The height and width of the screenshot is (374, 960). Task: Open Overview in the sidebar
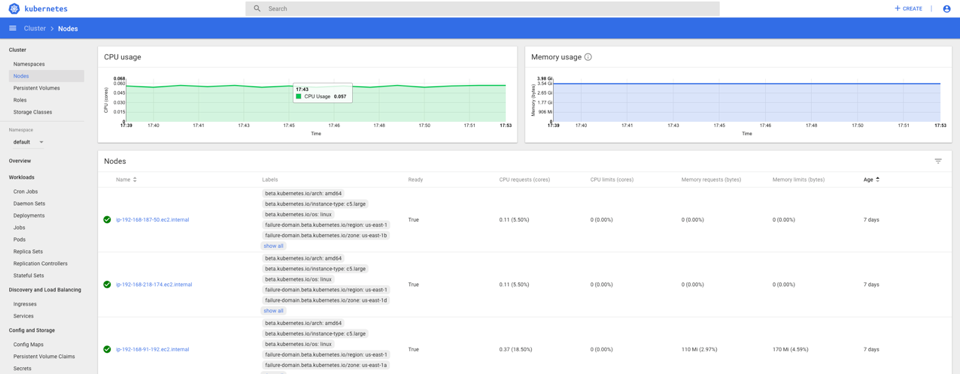tap(20, 161)
